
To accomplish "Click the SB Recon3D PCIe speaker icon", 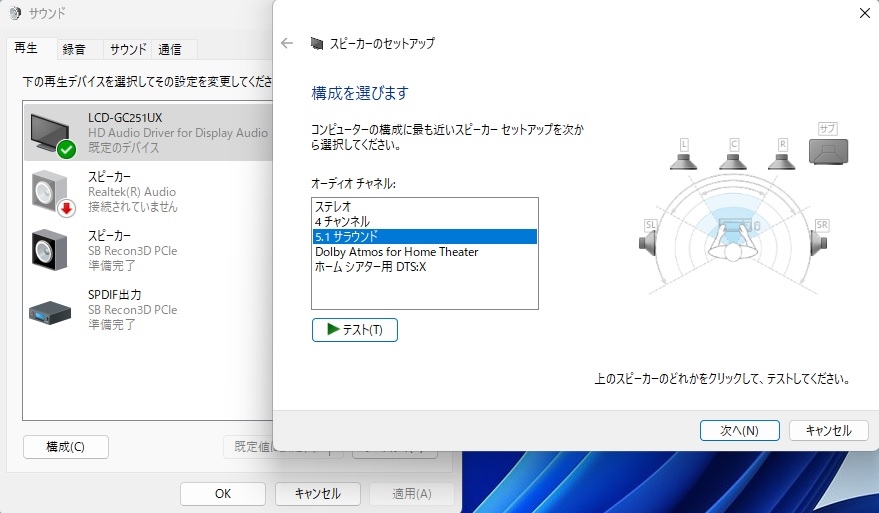I will point(49,250).
